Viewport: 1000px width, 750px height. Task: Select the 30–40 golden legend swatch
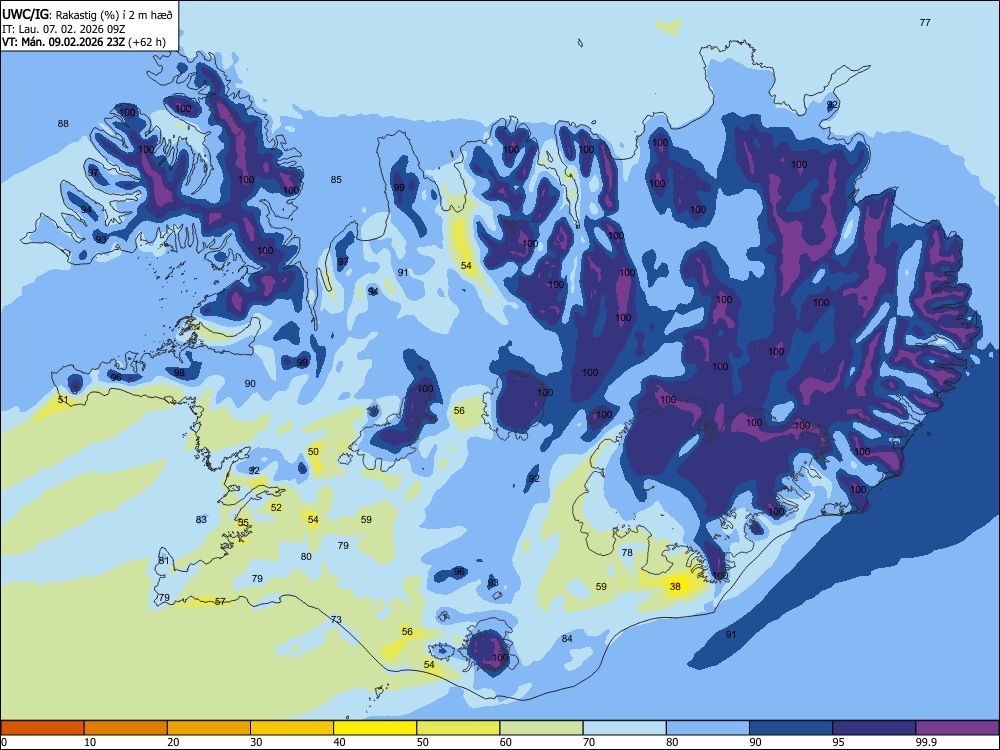pyautogui.click(x=292, y=728)
